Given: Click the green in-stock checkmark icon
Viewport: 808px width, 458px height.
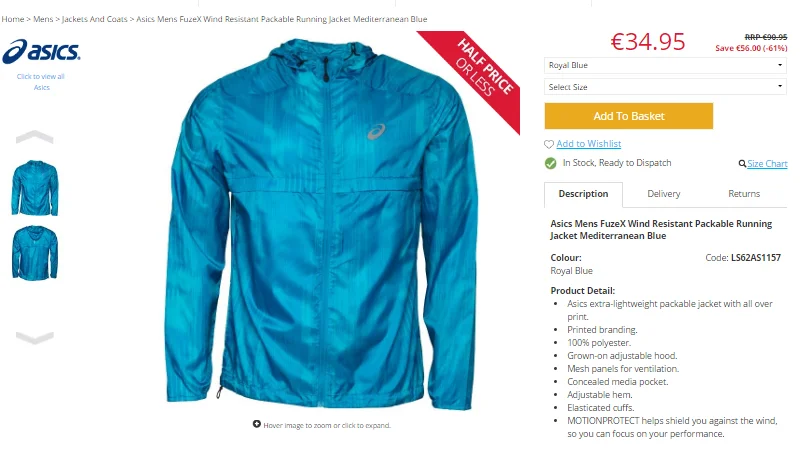Looking at the screenshot, I should pos(550,163).
